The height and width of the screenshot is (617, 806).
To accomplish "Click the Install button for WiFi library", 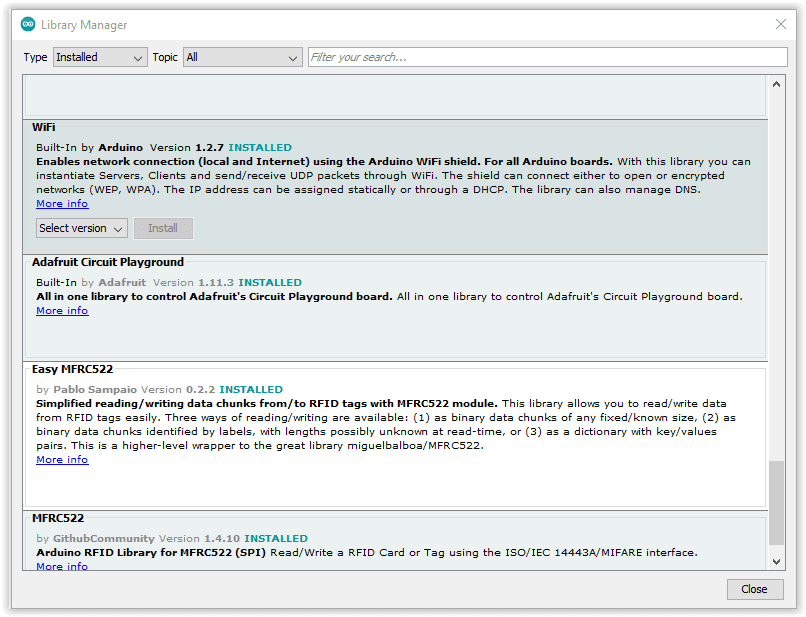I will point(163,228).
